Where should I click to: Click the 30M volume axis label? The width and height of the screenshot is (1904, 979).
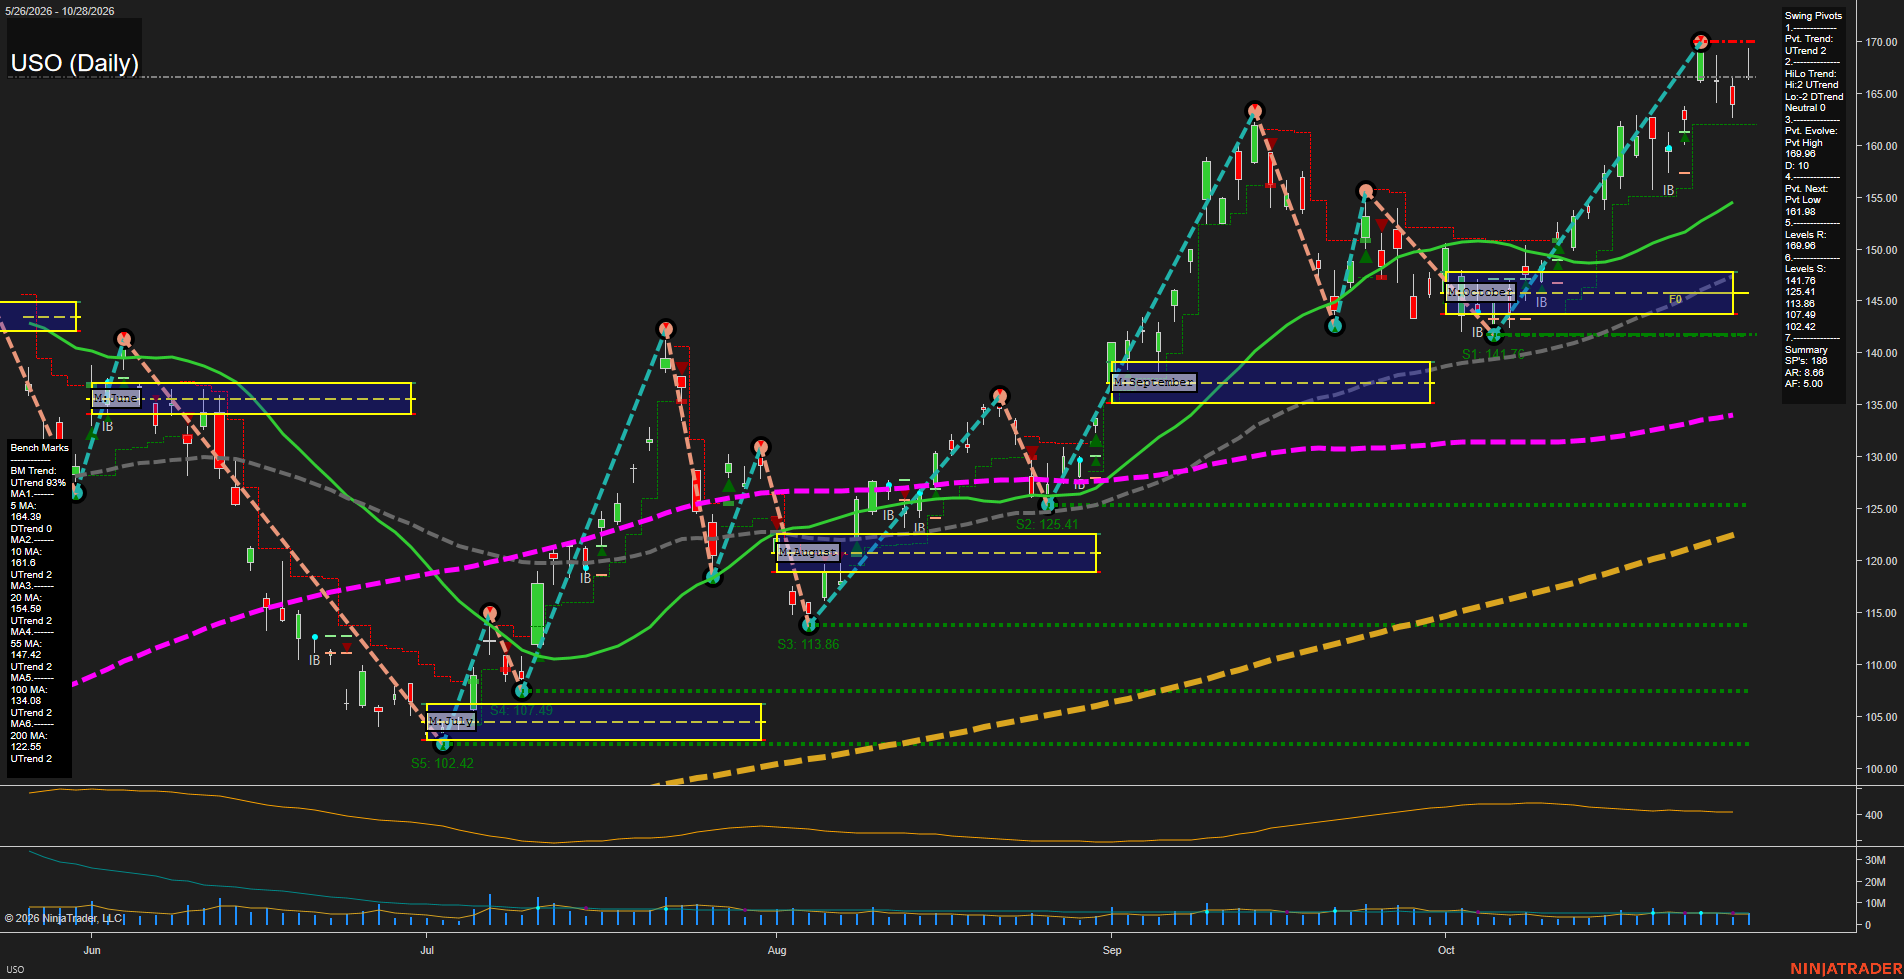(x=1875, y=860)
